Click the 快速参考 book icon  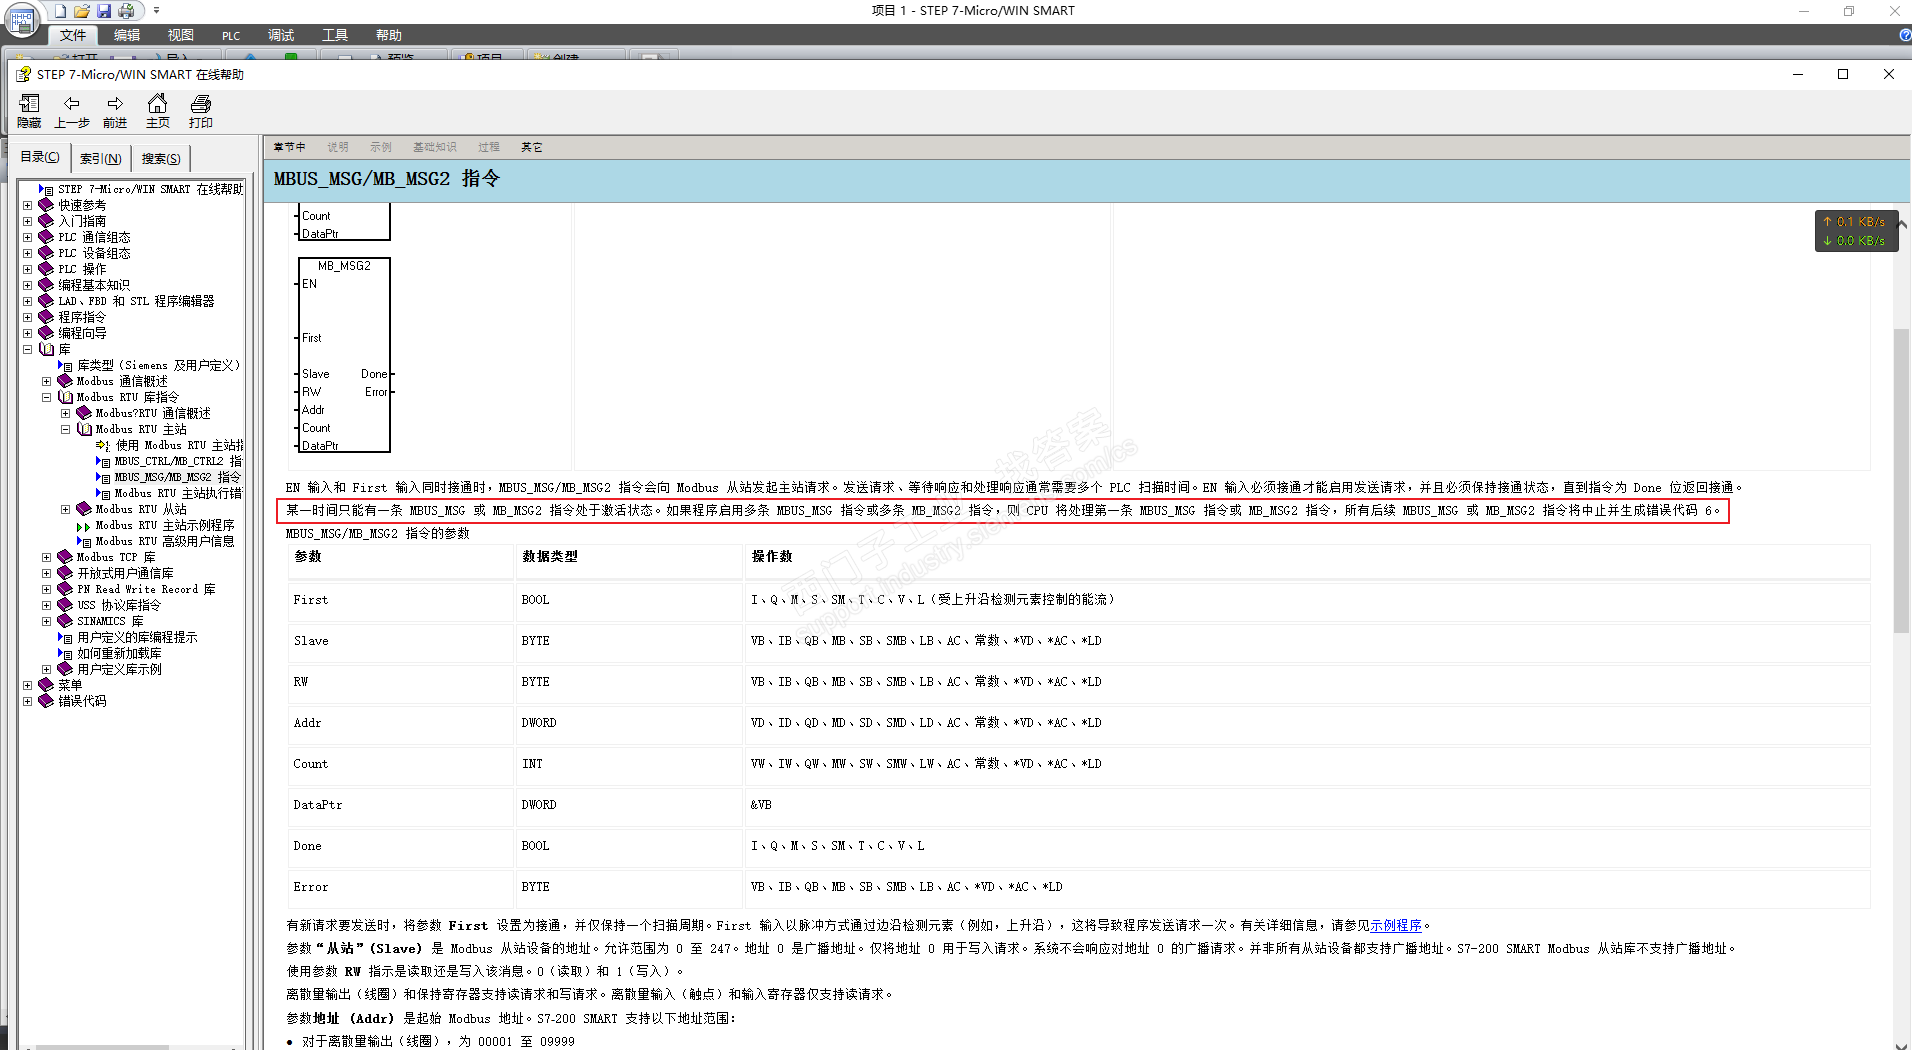46,205
